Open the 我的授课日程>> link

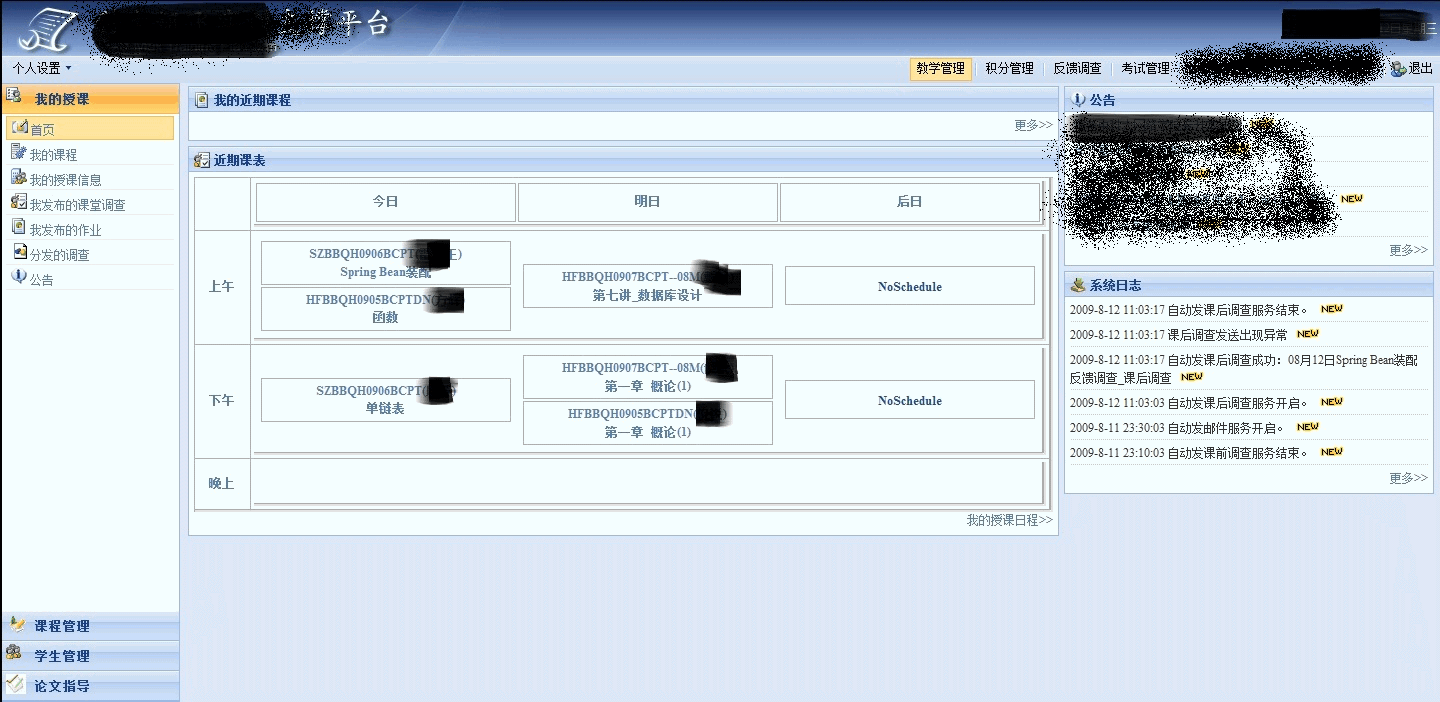tap(1009, 520)
